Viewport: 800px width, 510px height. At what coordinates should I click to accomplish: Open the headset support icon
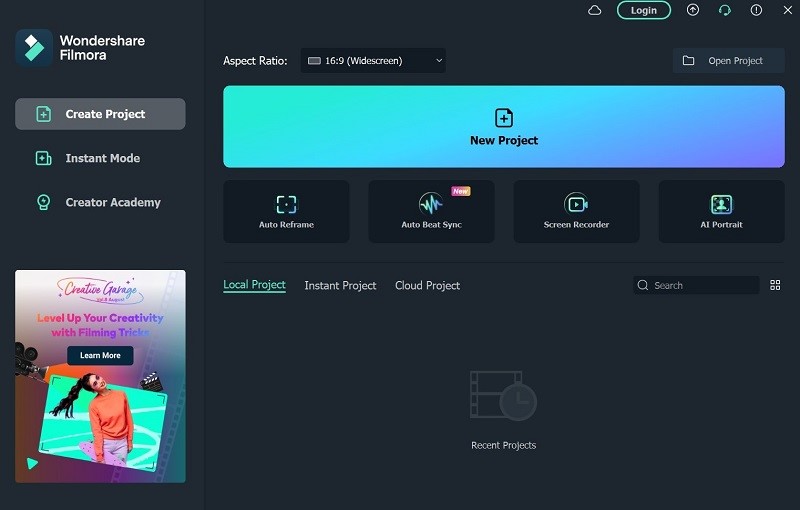point(725,10)
